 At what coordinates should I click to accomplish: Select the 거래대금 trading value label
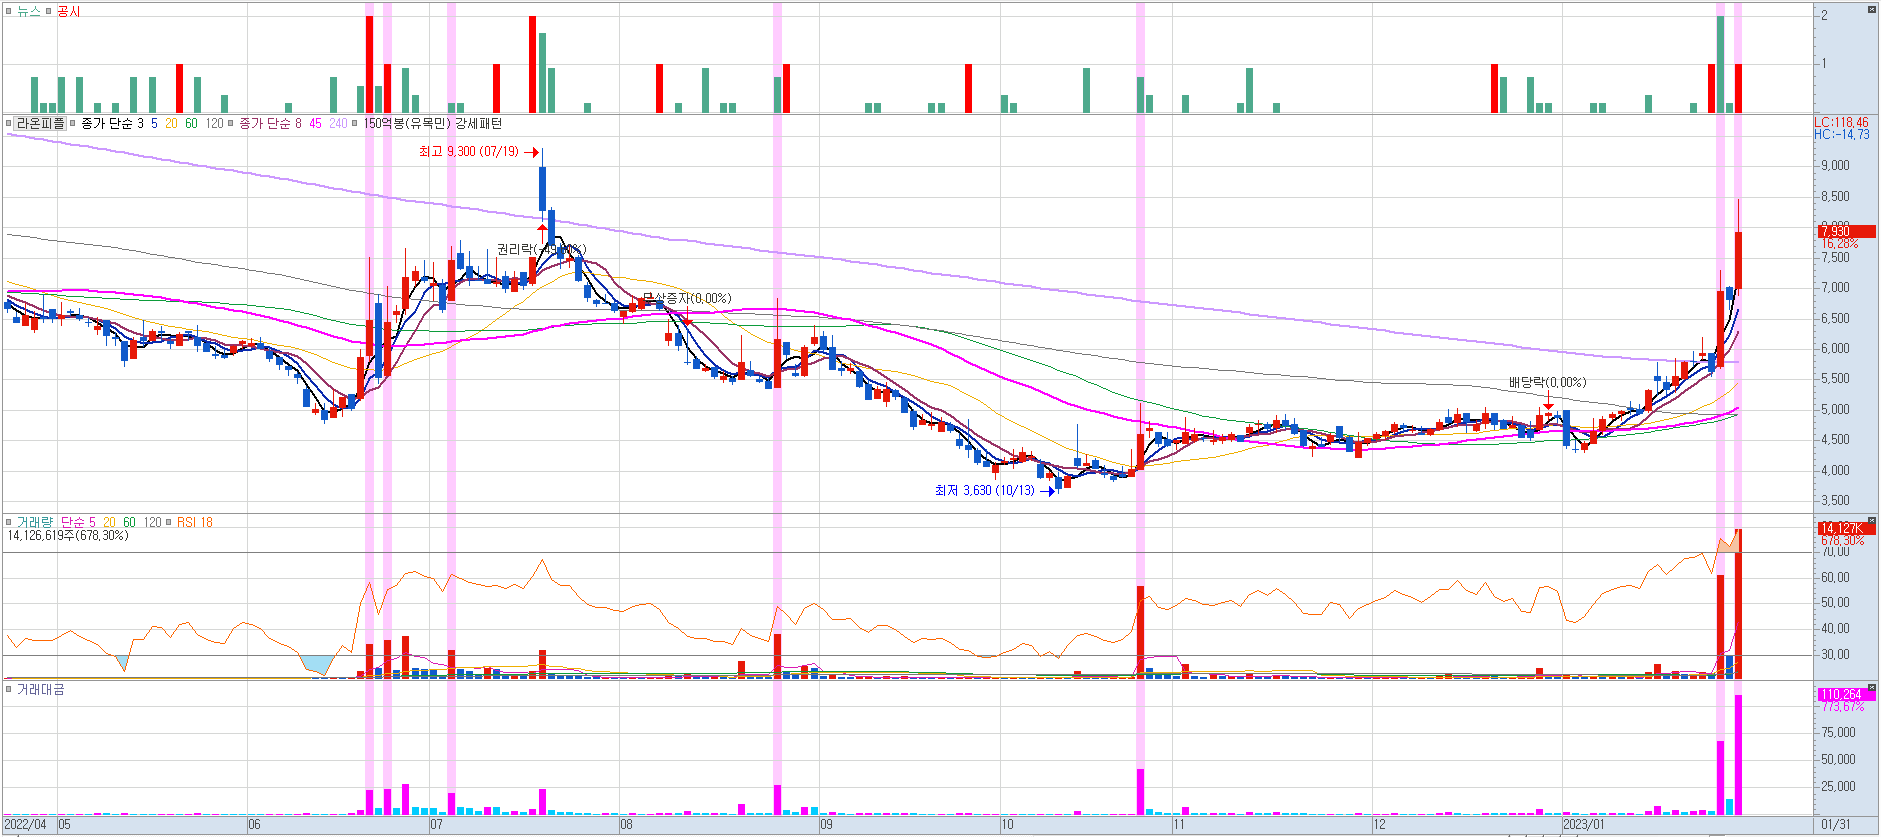(x=41, y=689)
